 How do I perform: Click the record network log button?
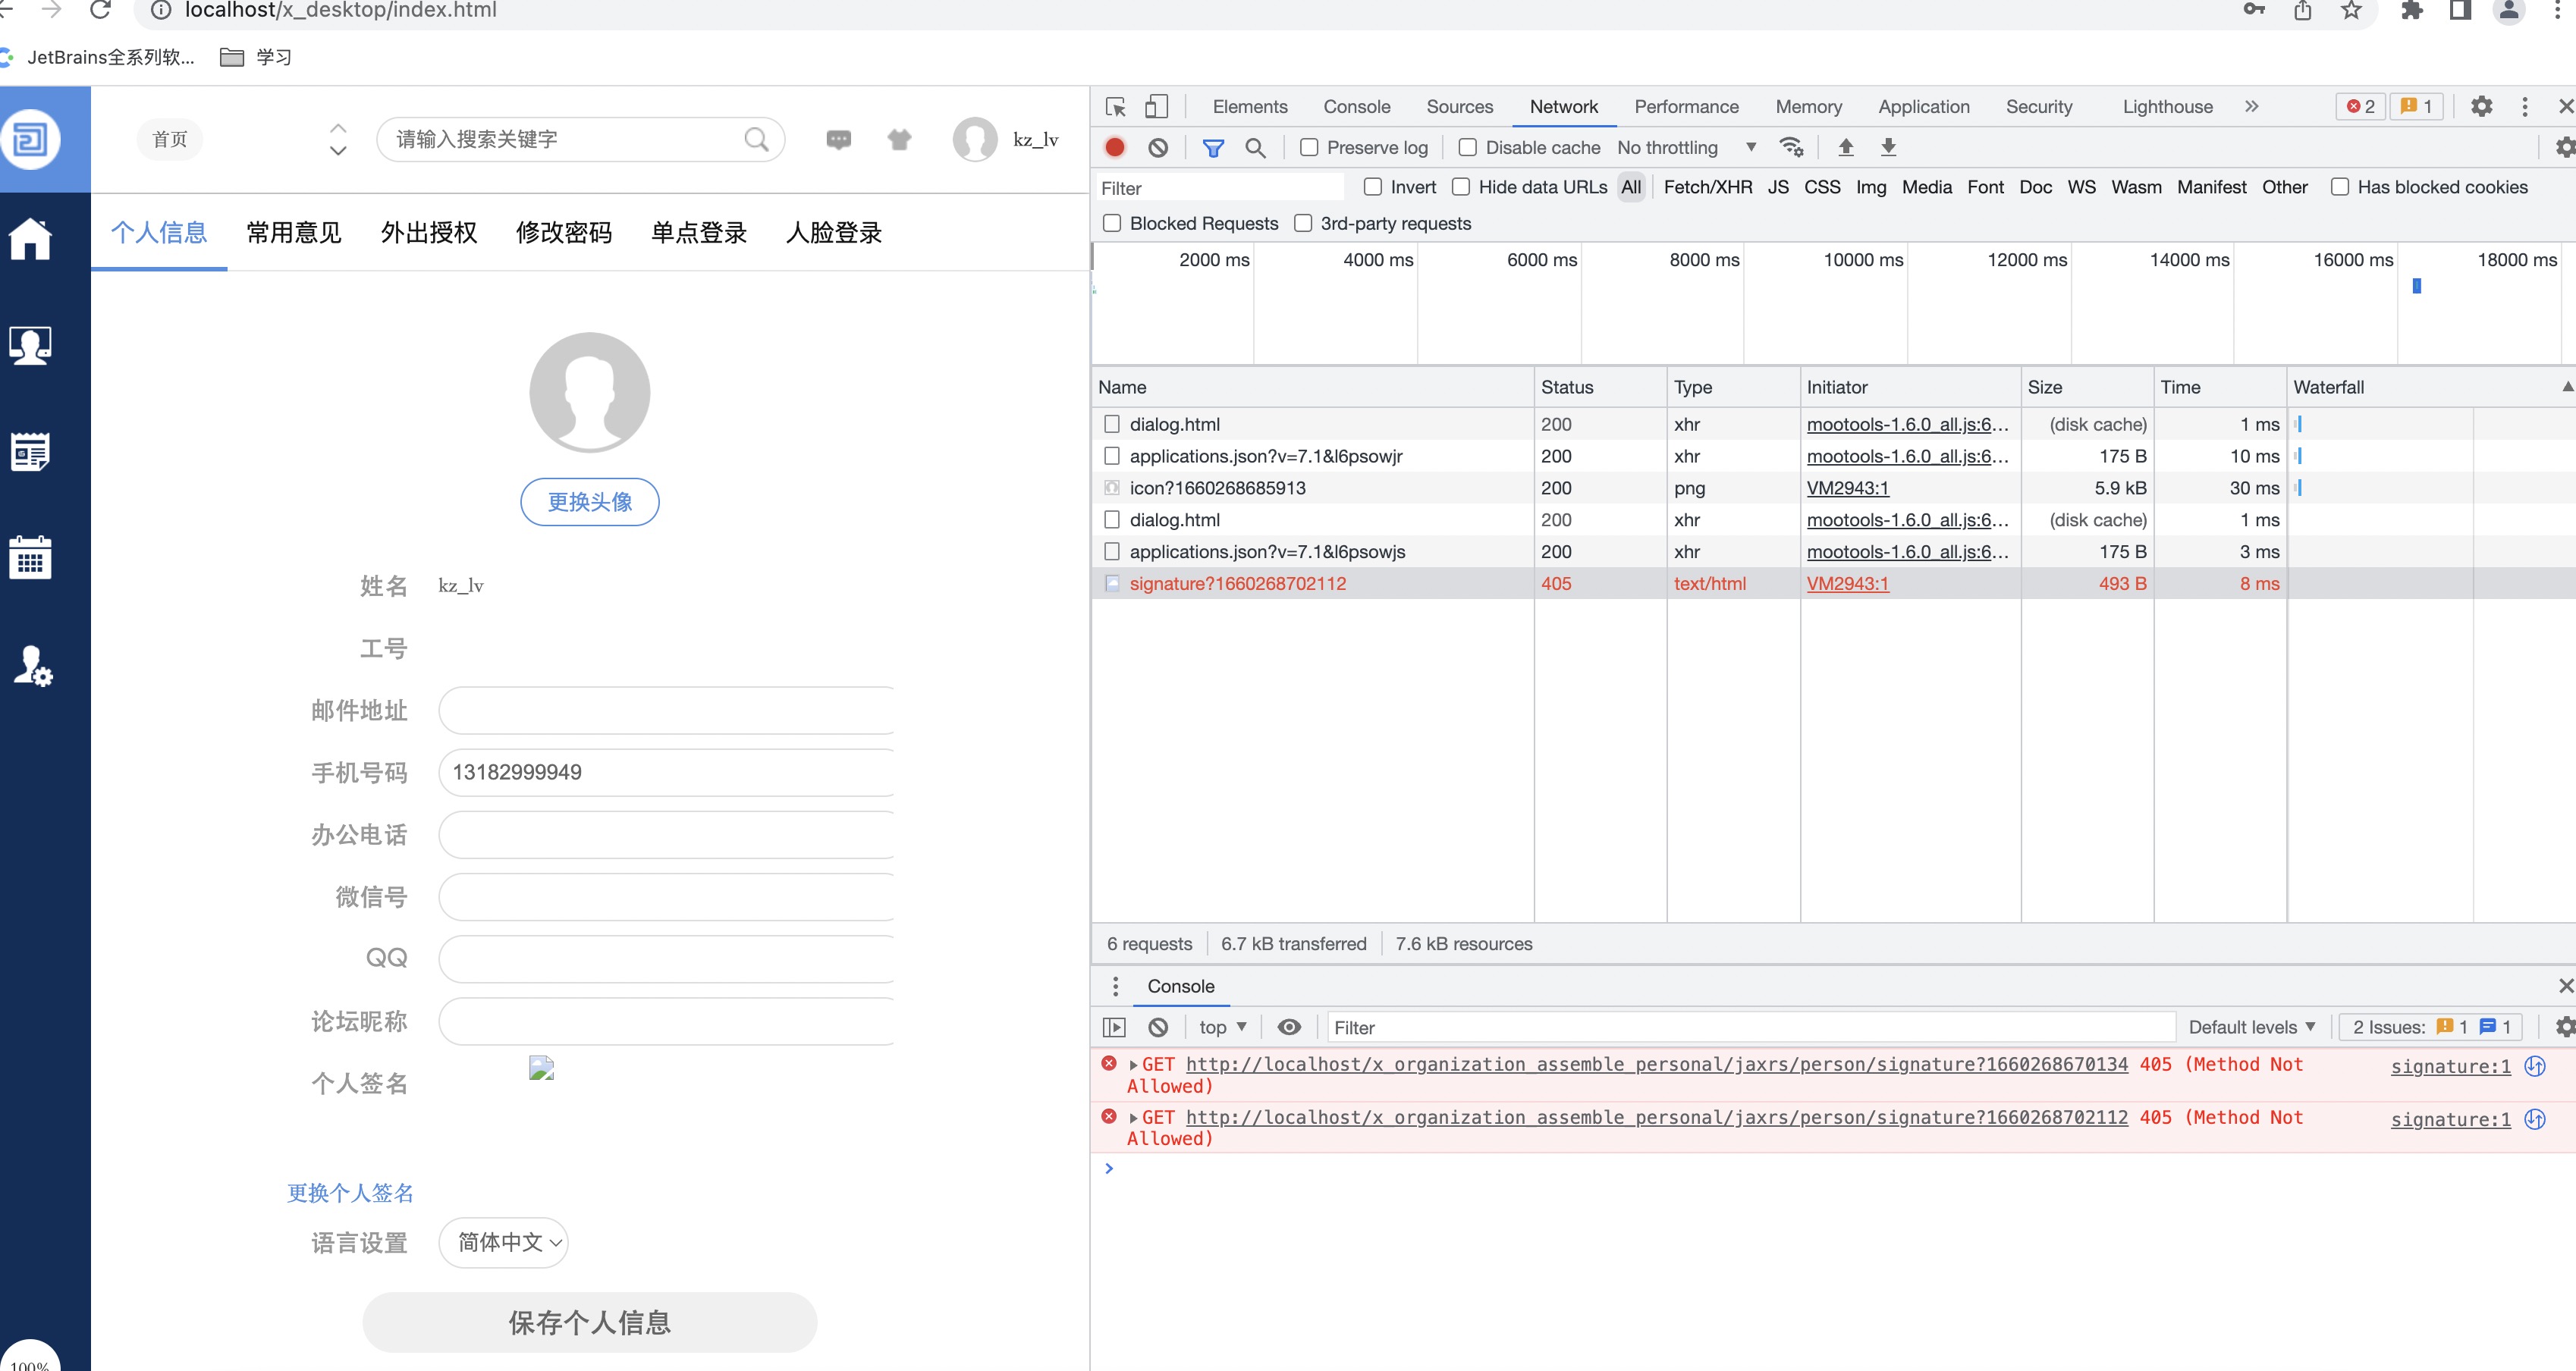pyautogui.click(x=1115, y=147)
